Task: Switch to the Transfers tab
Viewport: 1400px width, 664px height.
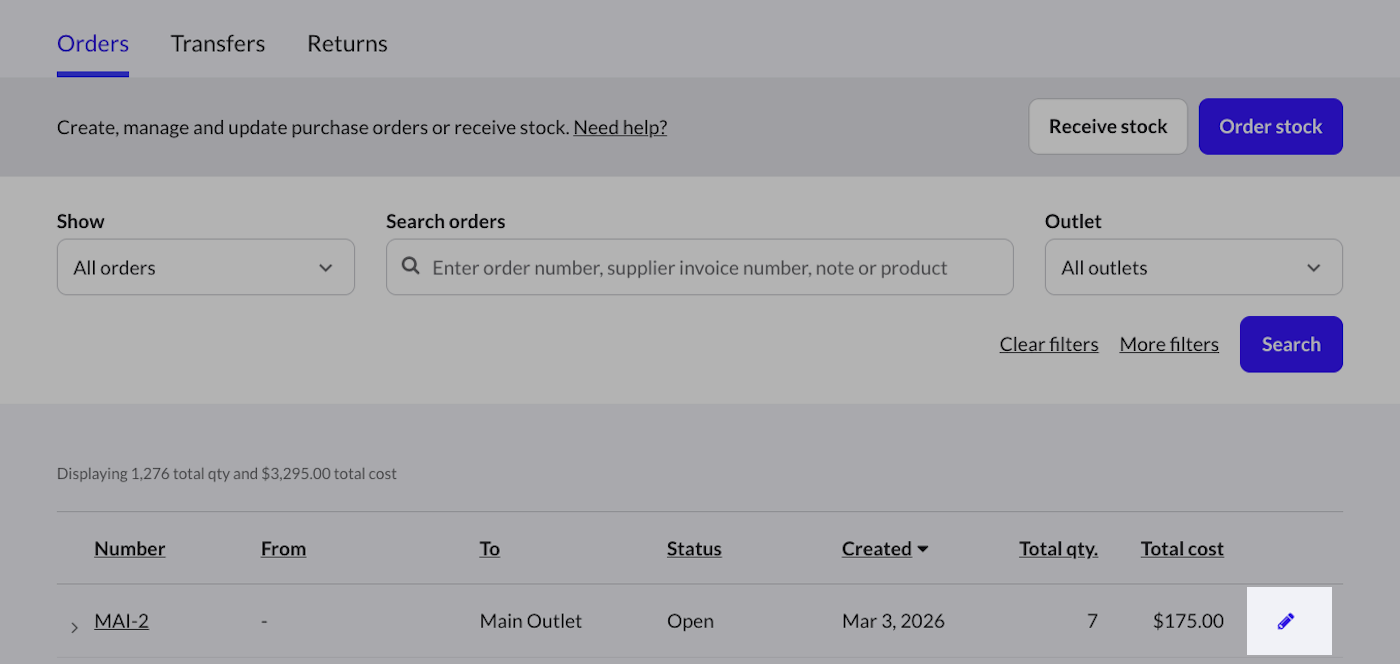Action: tap(218, 44)
